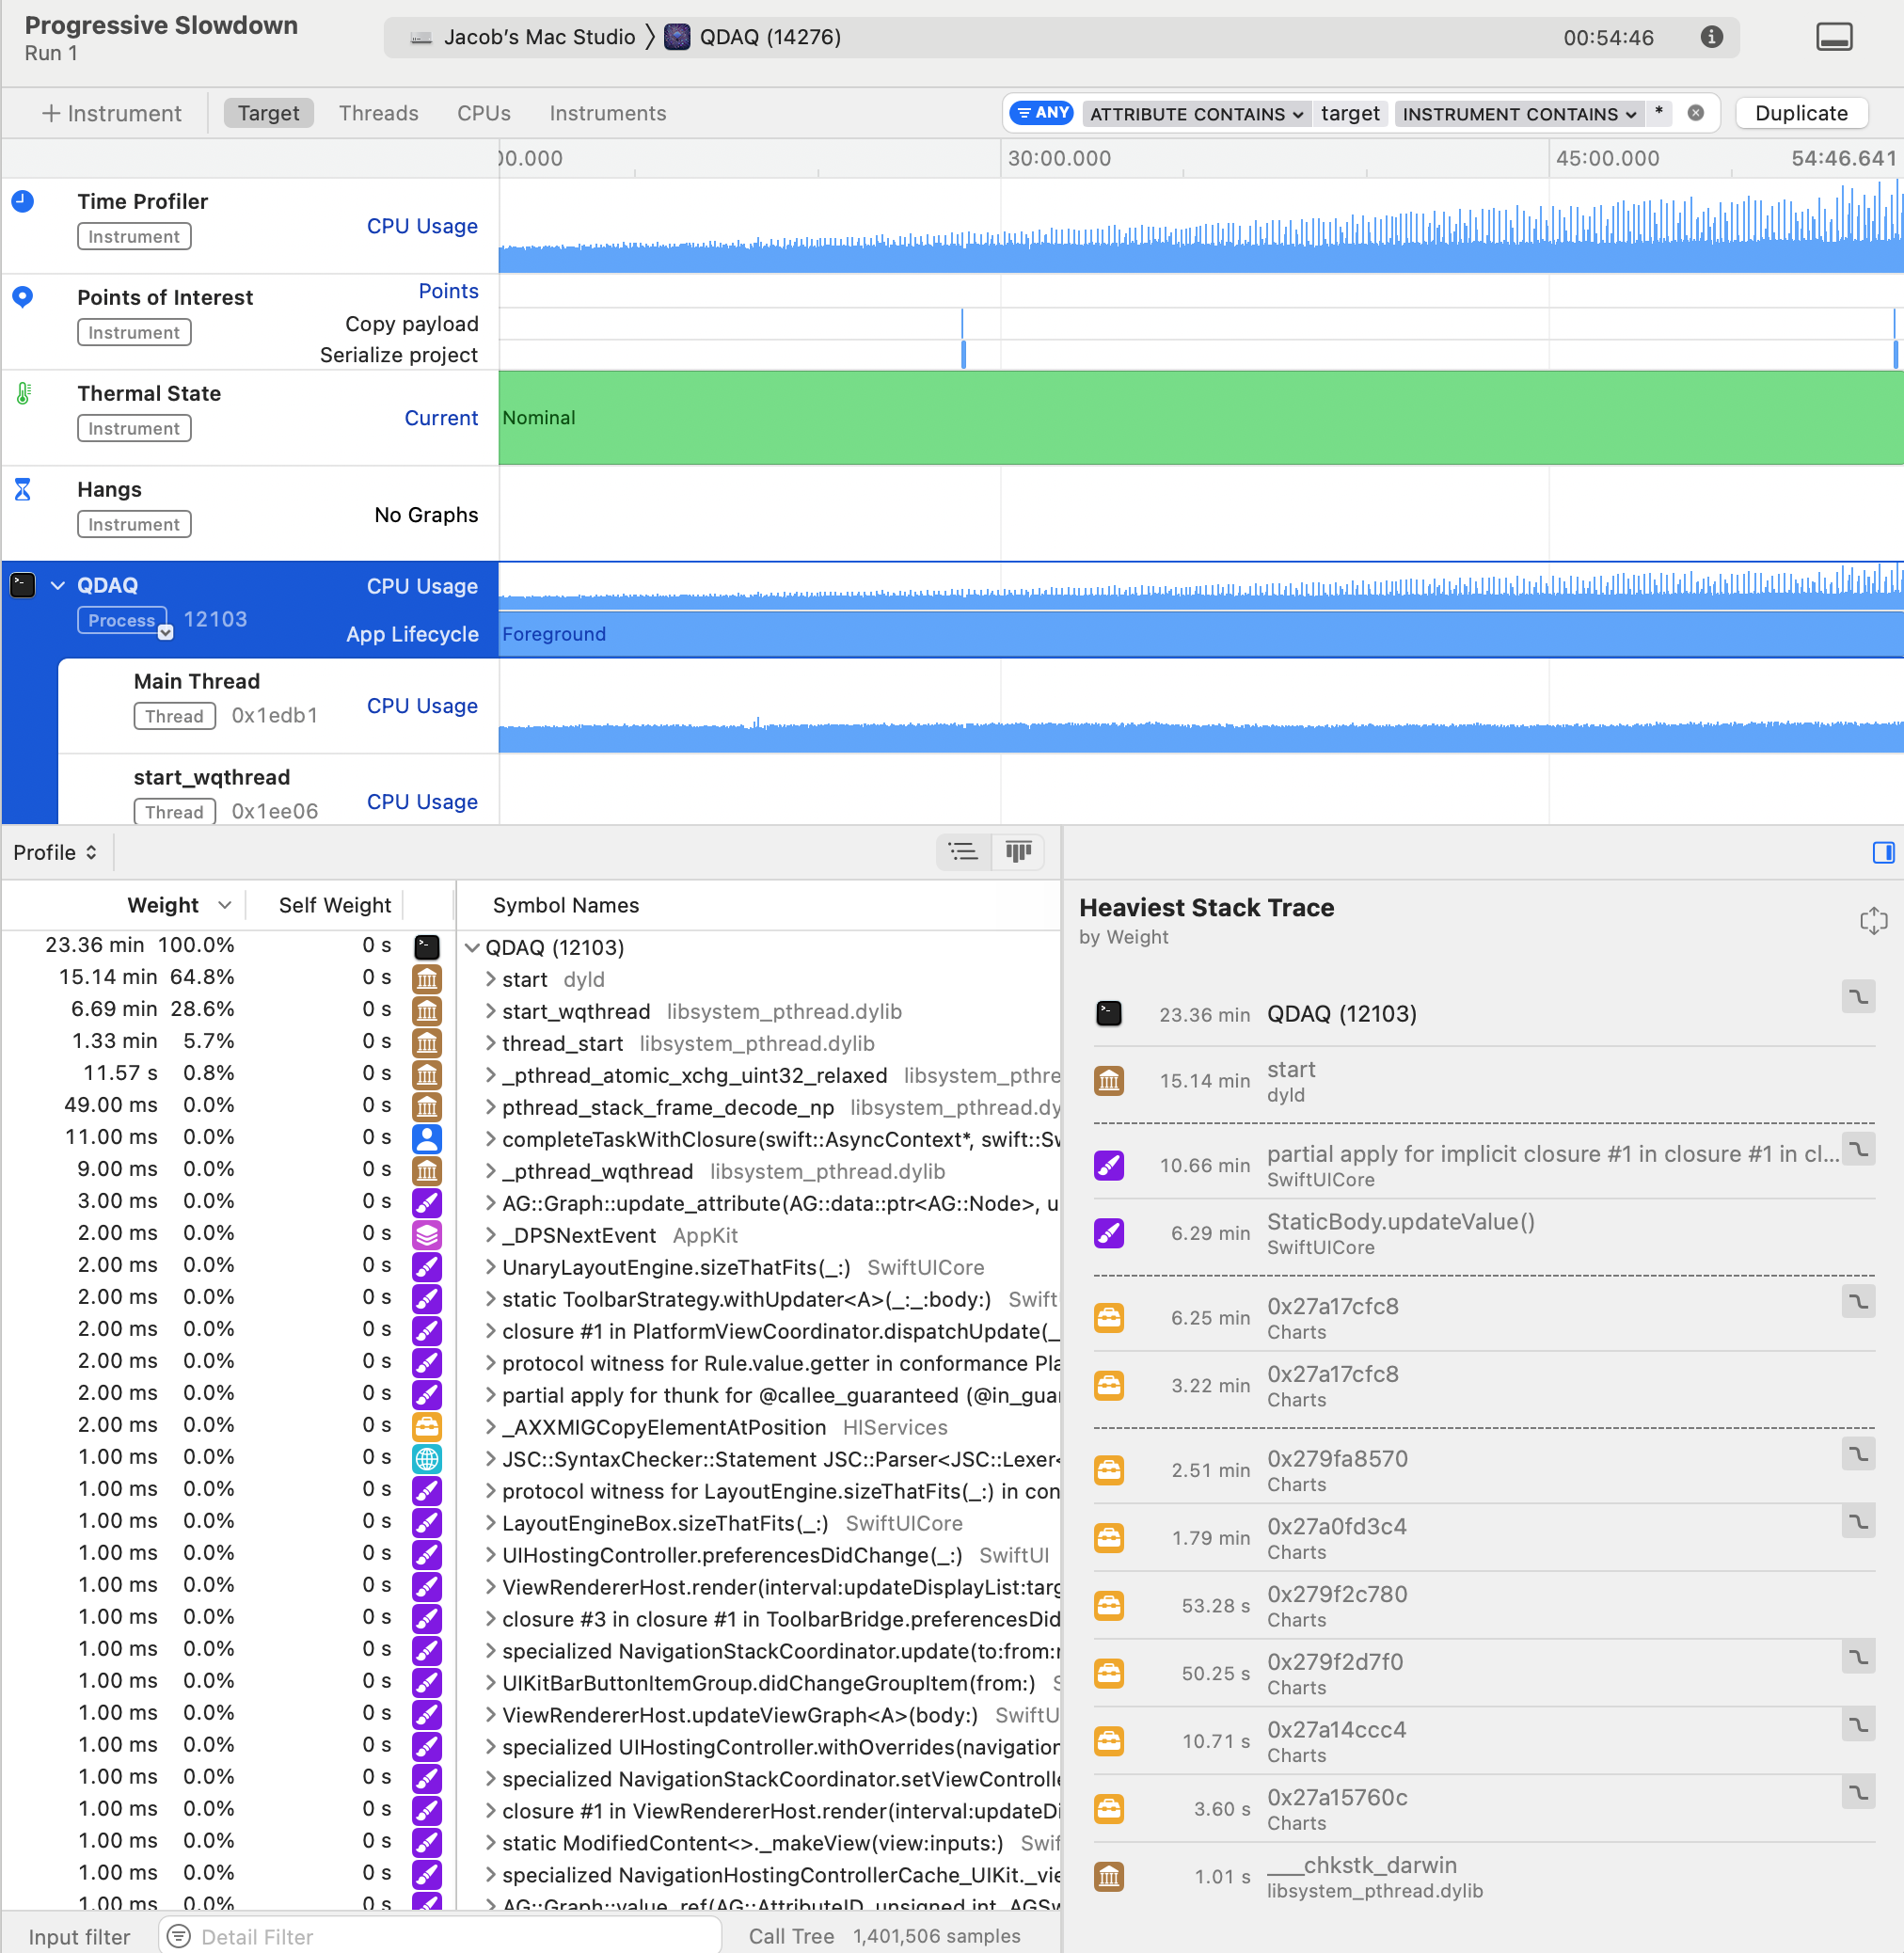Click the Charts icon beside 0x279fa8570
This screenshot has width=1904, height=1953.
[x=1108, y=1470]
